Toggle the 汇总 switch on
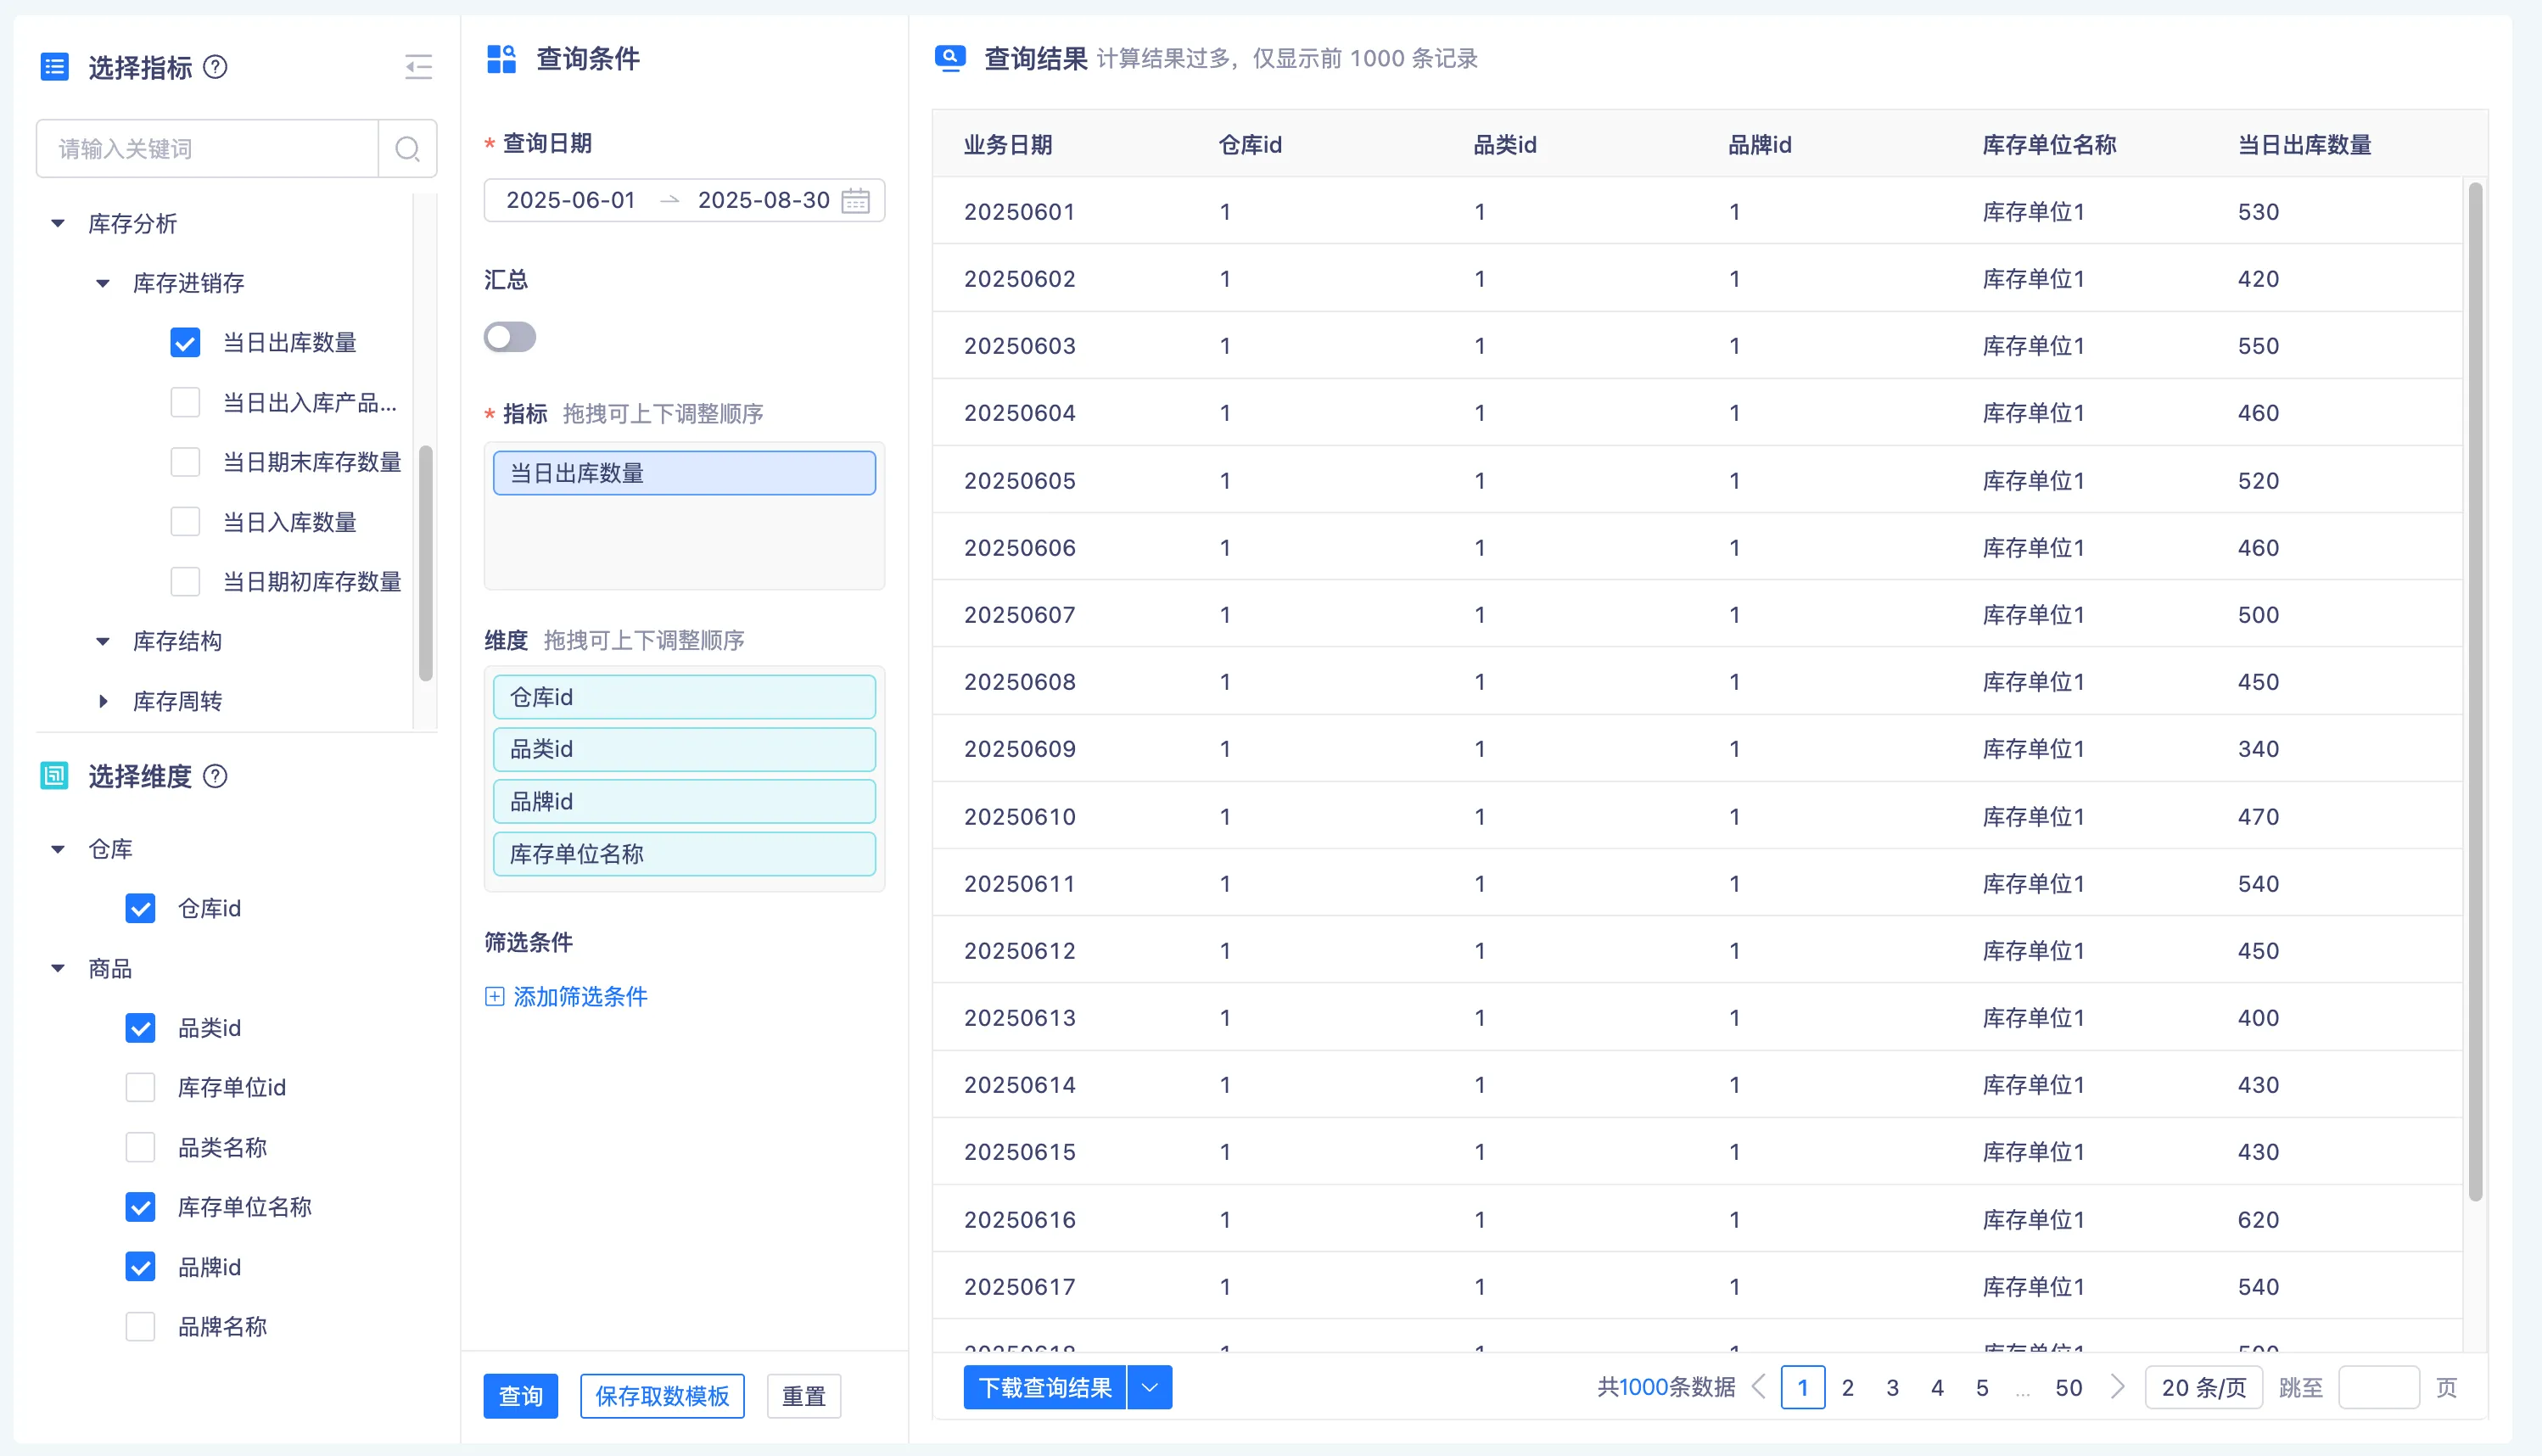Screen dimensions: 2542x1456 click(510, 337)
